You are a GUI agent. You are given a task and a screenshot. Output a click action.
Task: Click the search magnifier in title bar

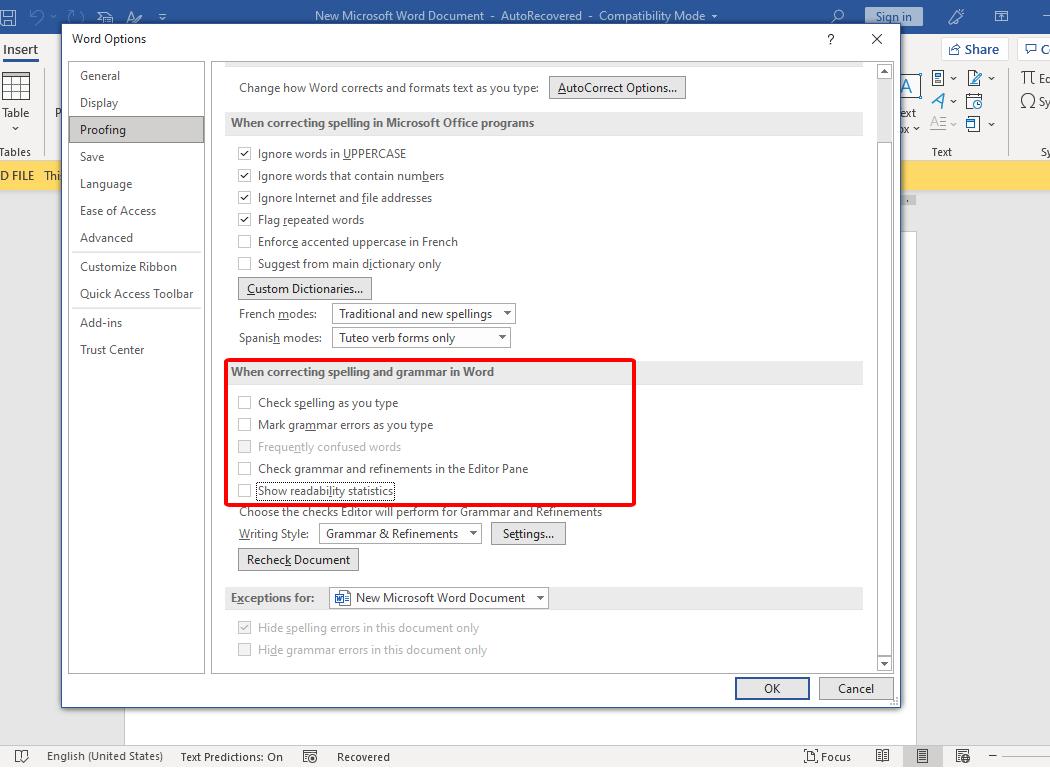[837, 16]
